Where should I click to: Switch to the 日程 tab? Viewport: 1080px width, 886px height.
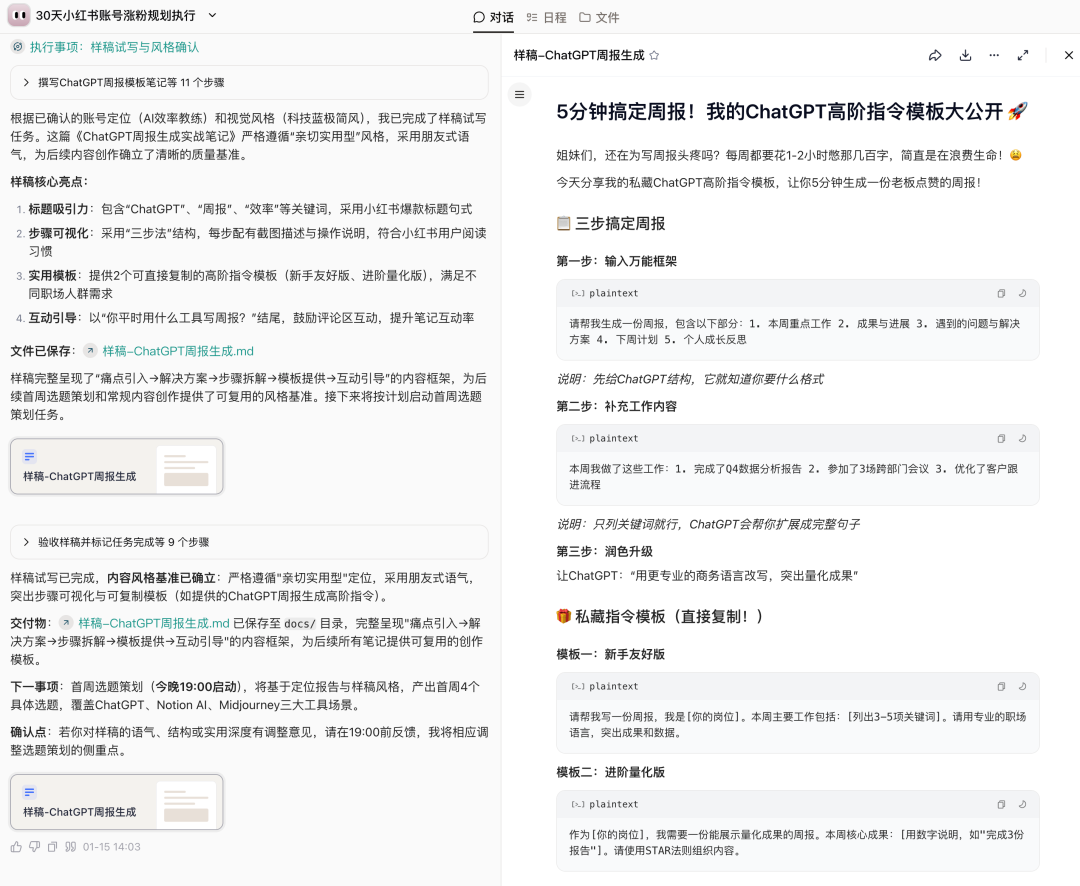coord(547,17)
